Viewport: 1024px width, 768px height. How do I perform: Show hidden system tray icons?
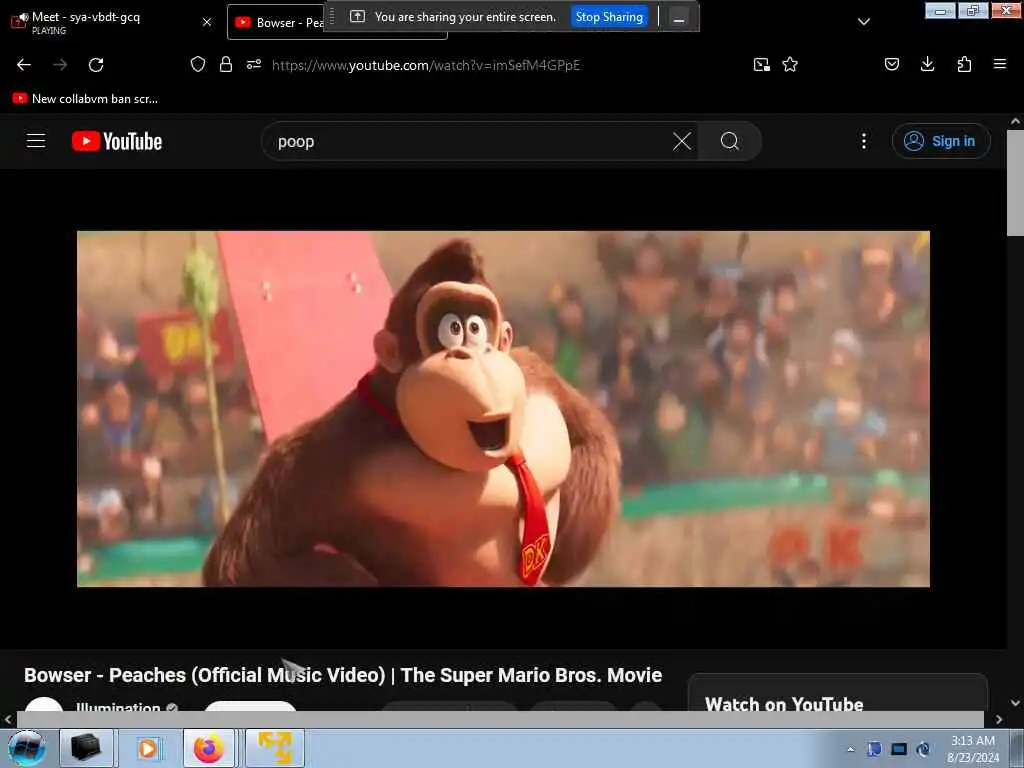[x=850, y=749]
